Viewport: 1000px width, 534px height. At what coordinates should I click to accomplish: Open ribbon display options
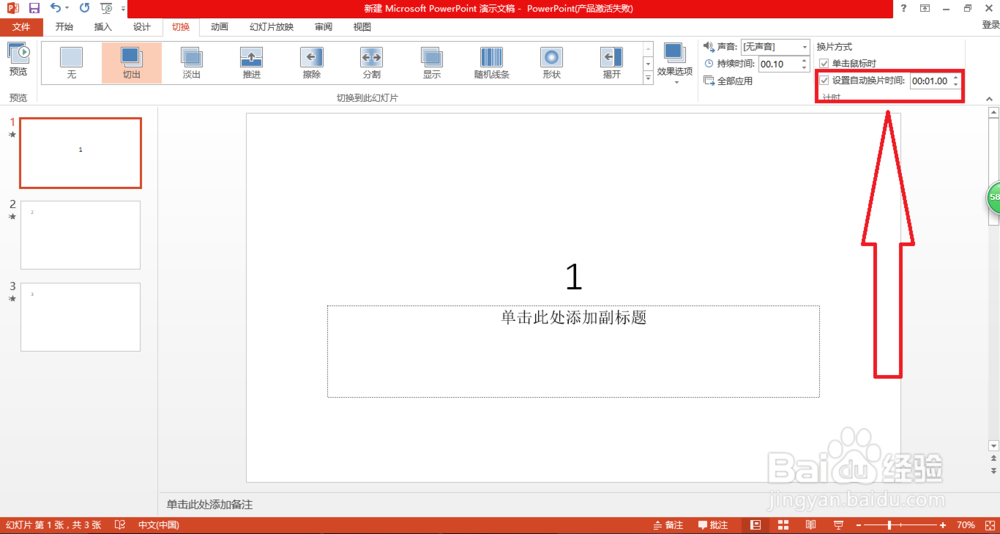[925, 8]
